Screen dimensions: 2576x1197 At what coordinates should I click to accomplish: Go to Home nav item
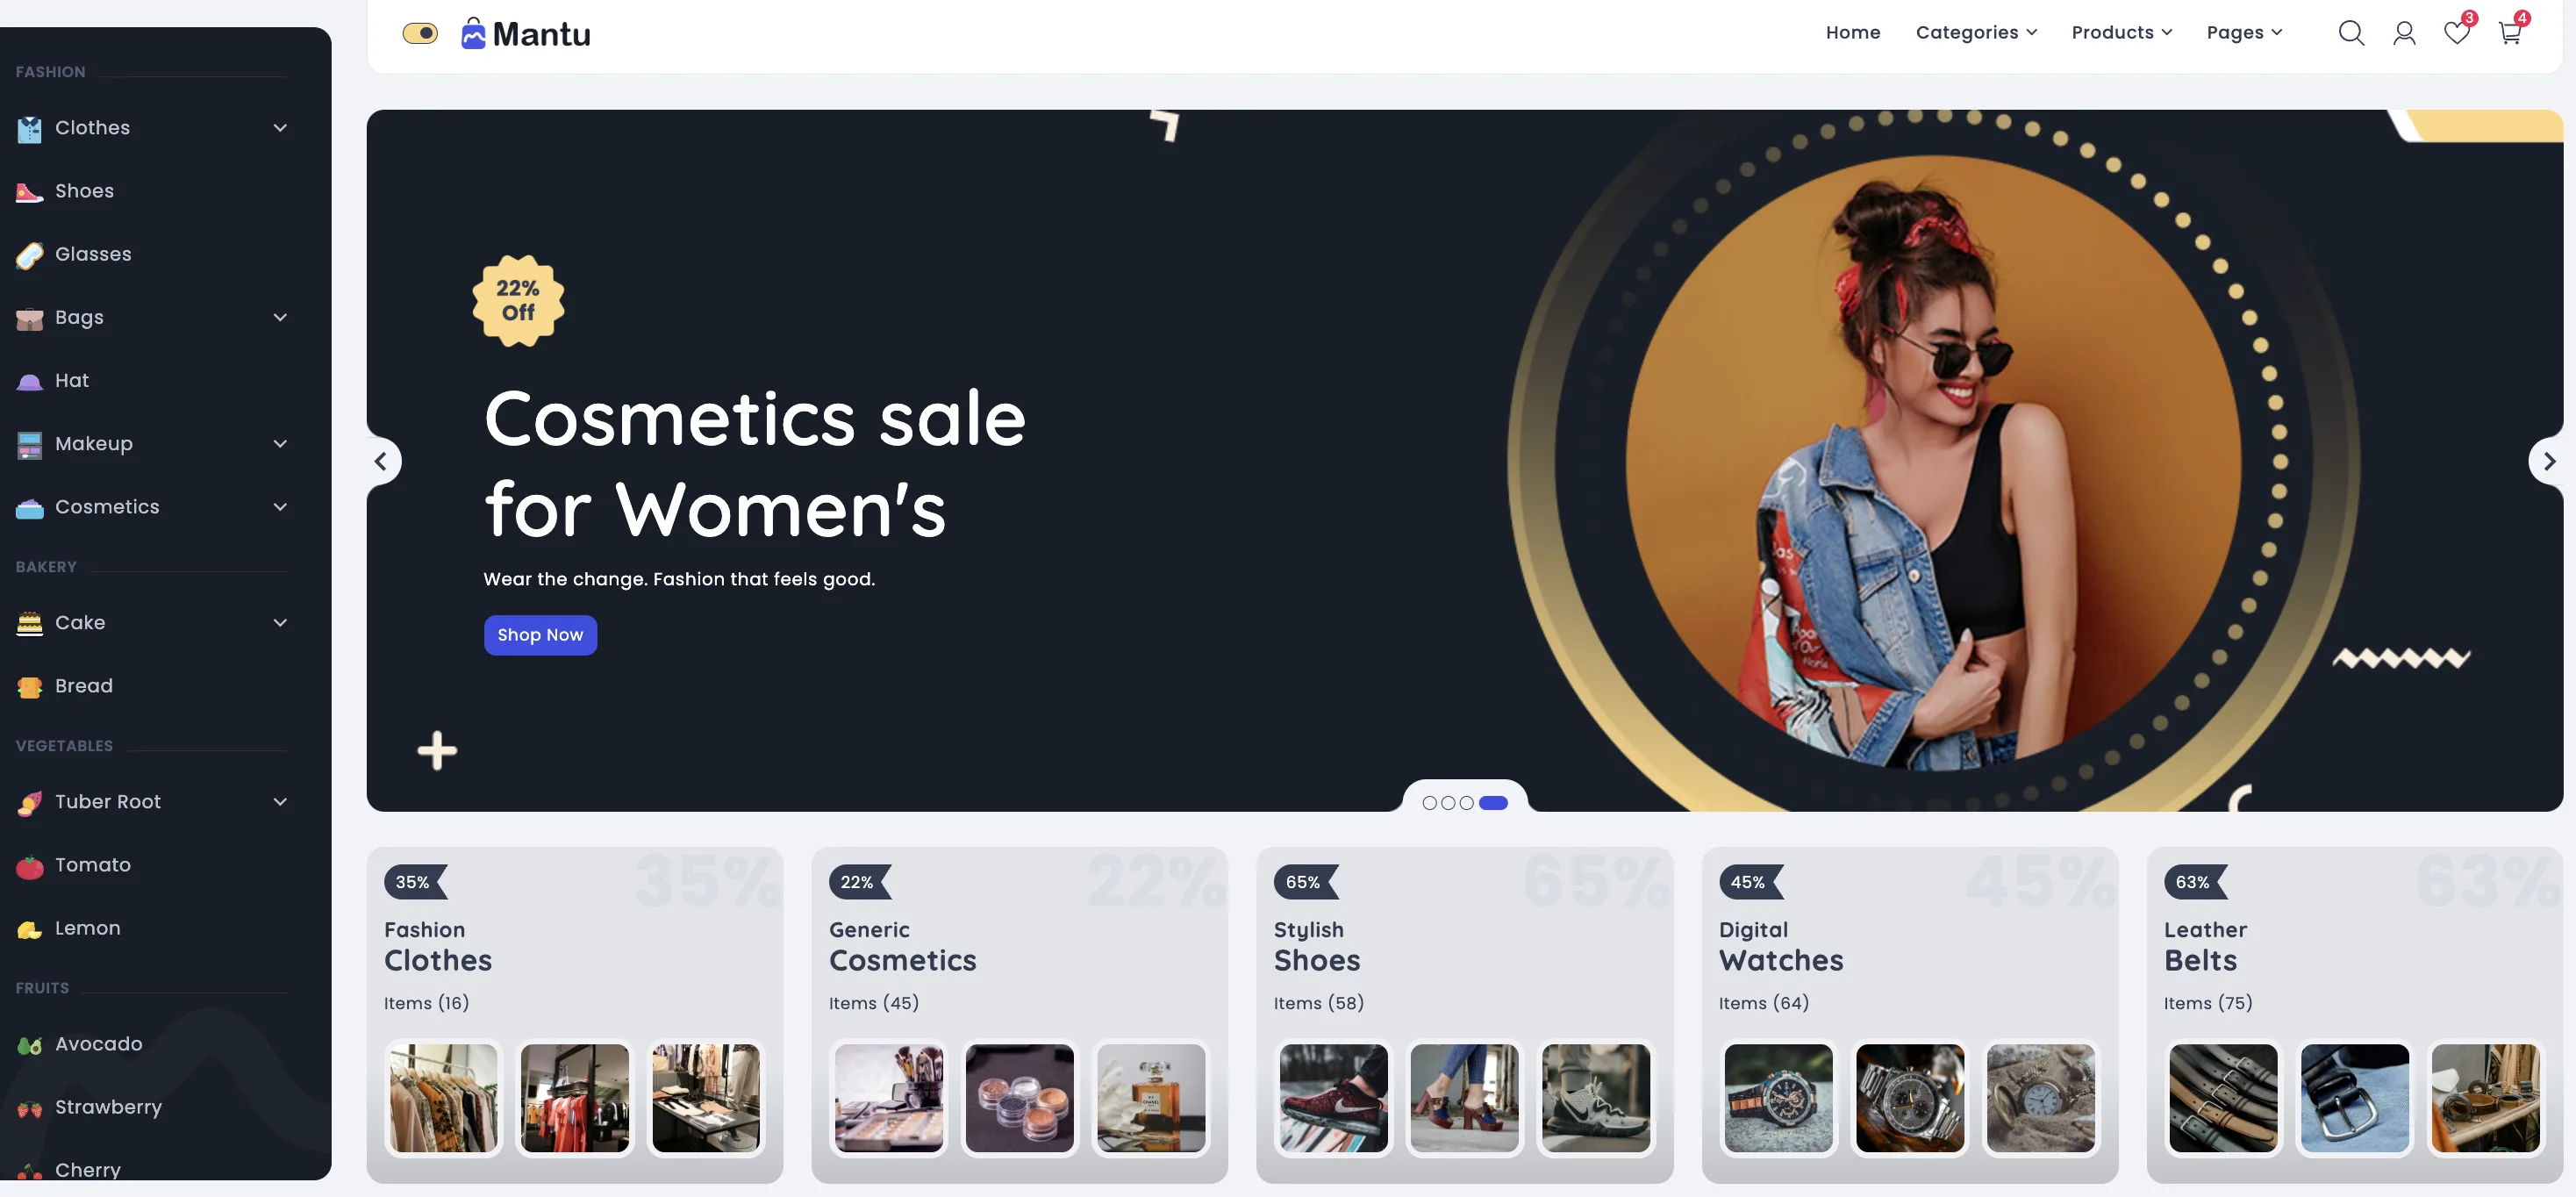coord(1852,32)
